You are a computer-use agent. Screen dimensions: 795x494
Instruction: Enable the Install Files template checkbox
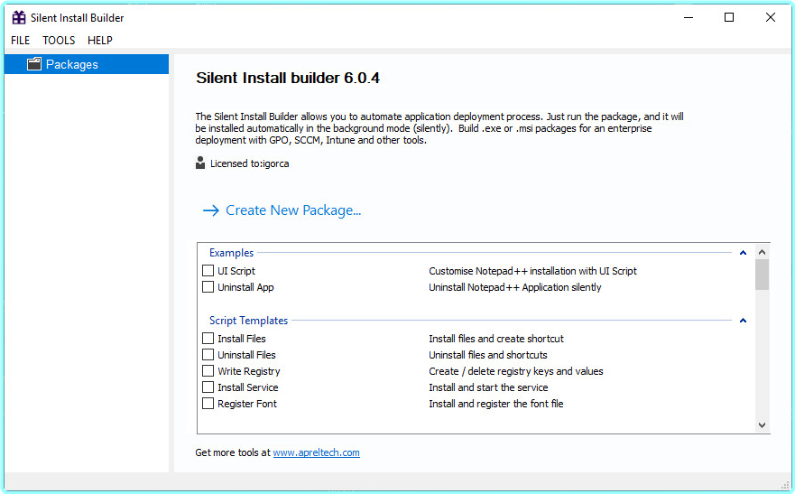click(x=208, y=338)
